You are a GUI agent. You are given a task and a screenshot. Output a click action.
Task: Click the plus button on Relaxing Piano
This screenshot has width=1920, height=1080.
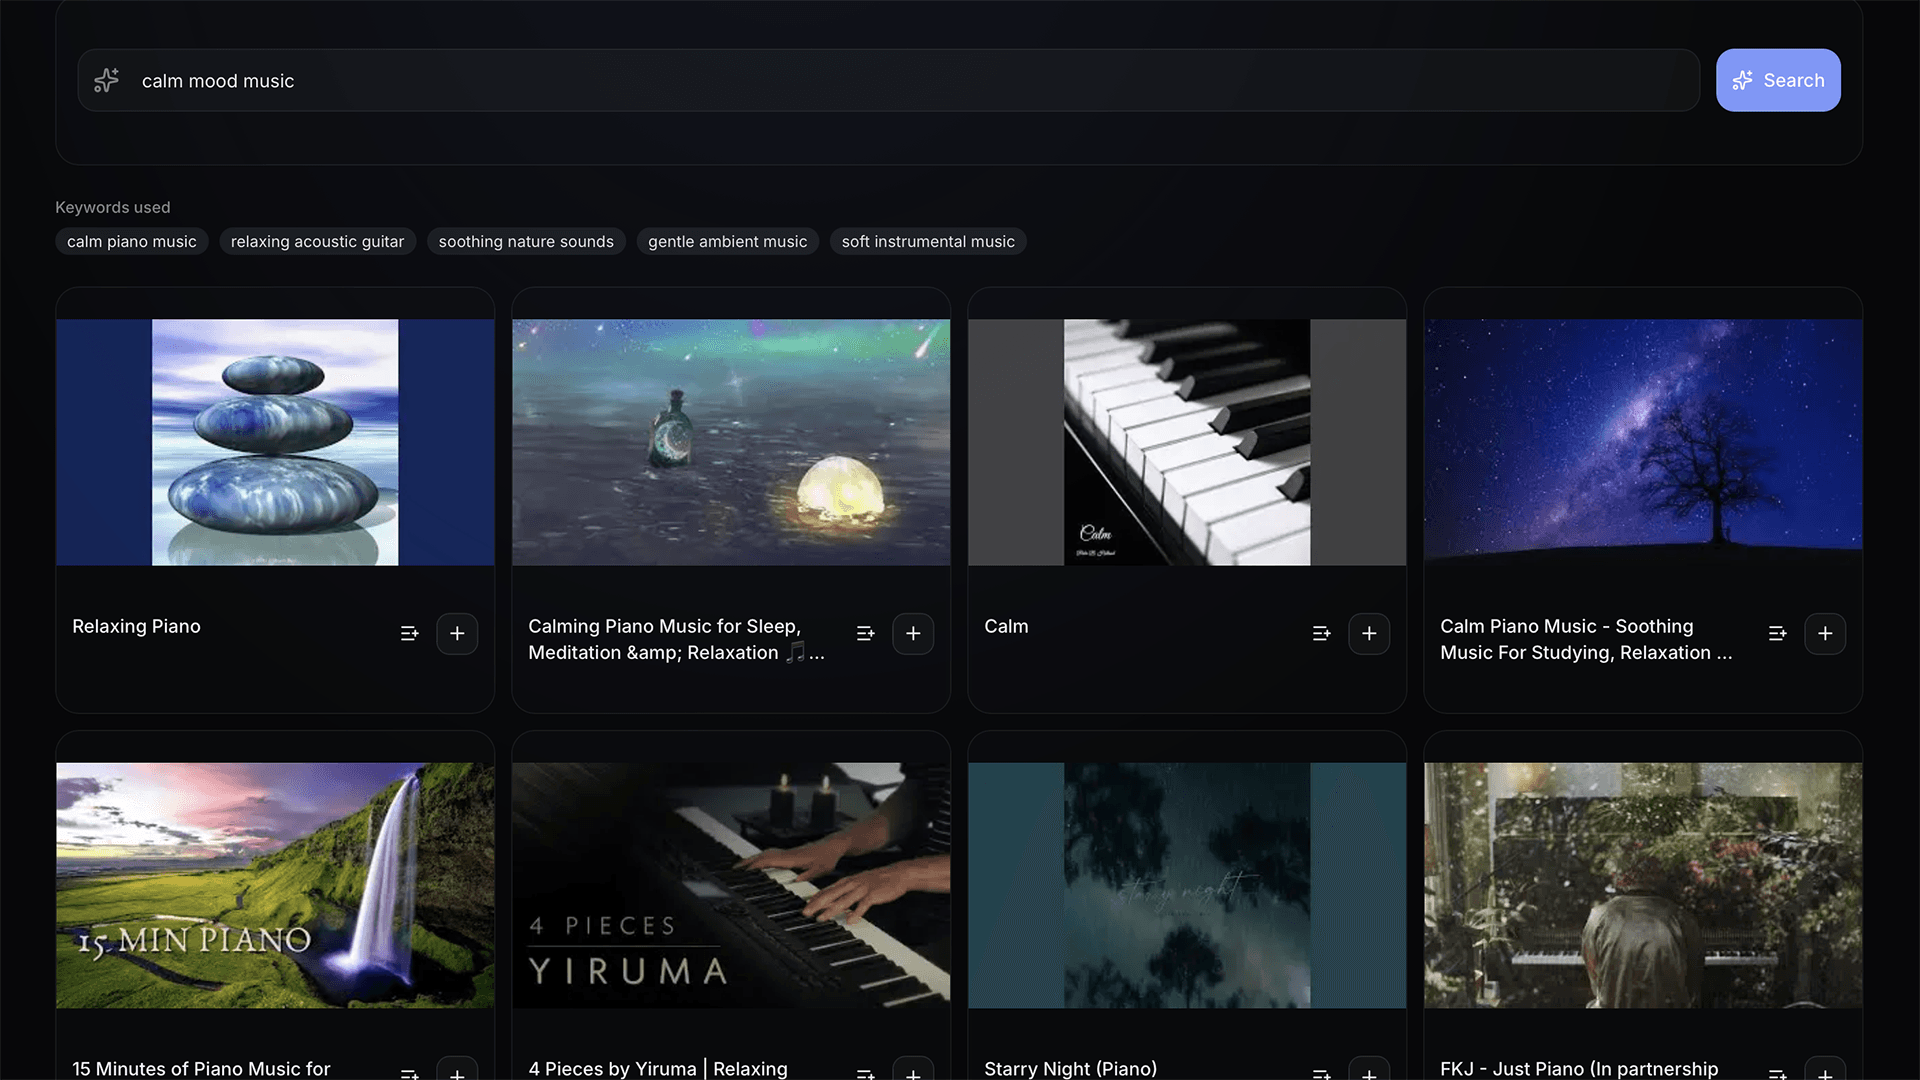click(457, 634)
